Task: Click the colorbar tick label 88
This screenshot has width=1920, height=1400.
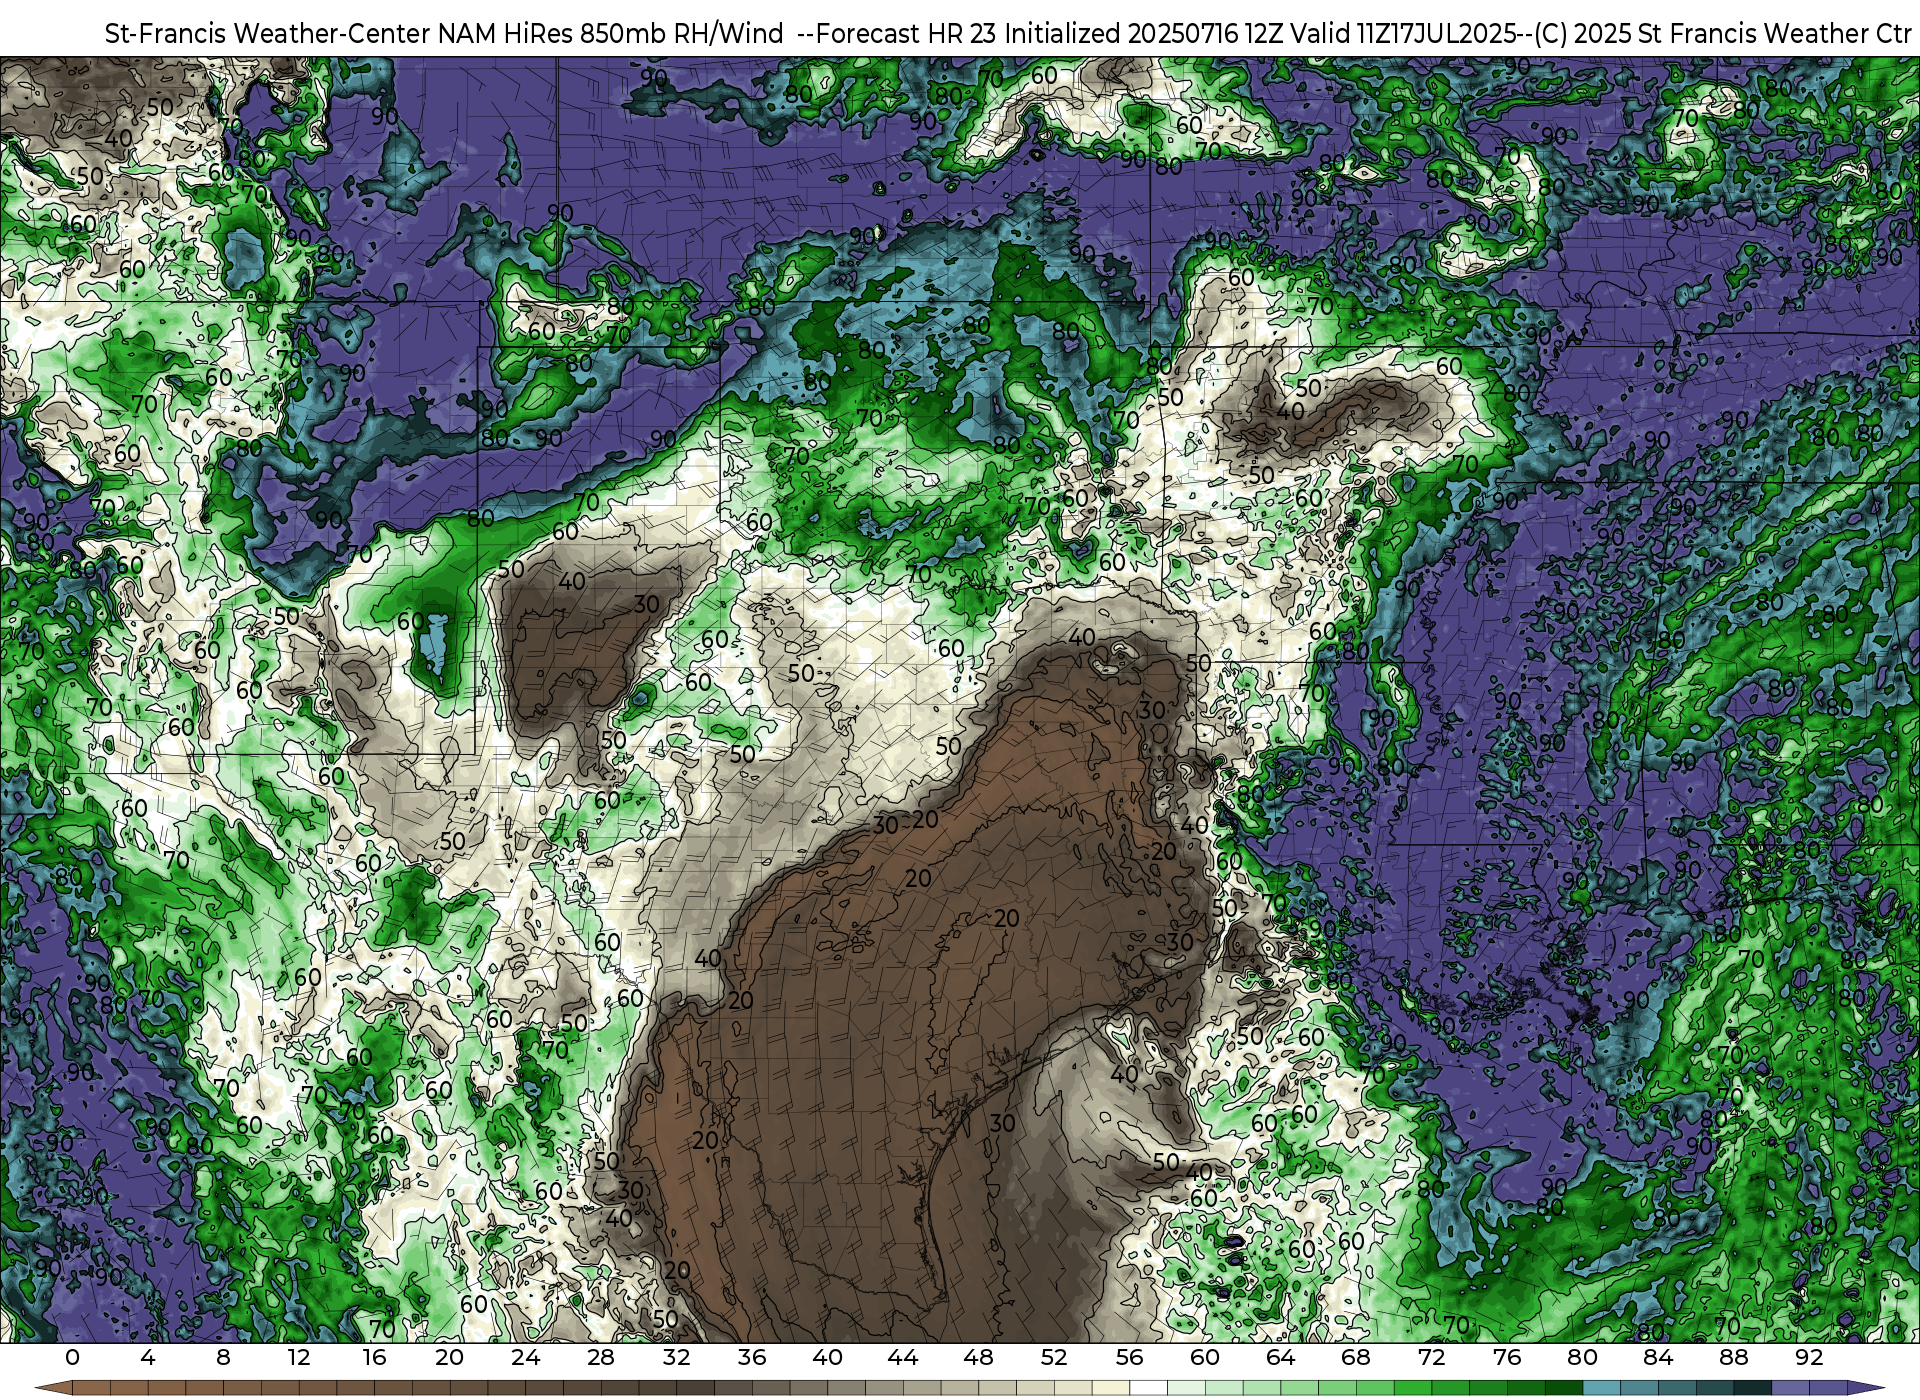Action: coord(1734,1357)
